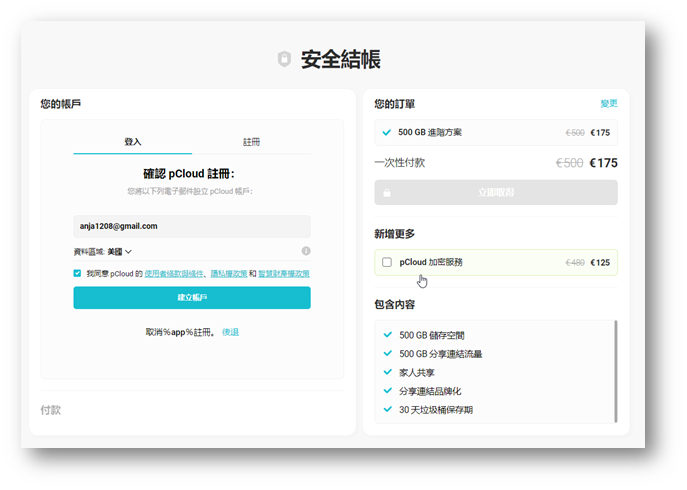
Task: Open the 變更 link in order panel
Action: pos(608,104)
